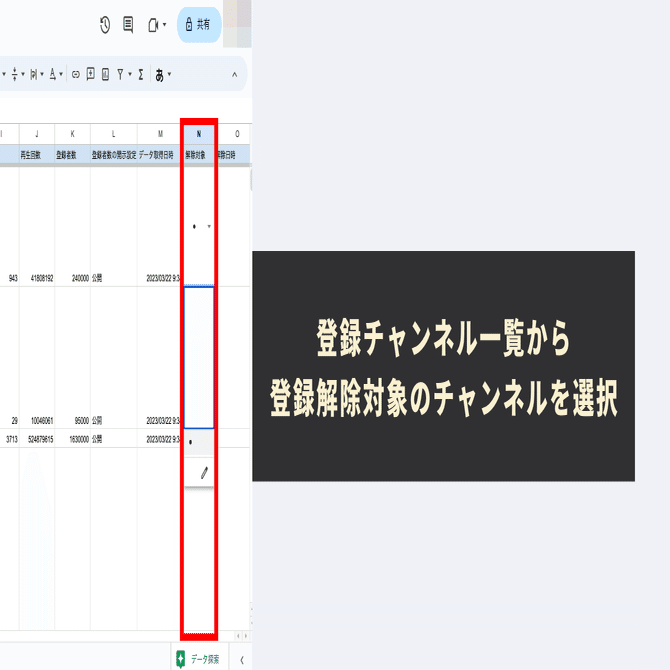Collapse side panel with bottom chevron
The width and height of the screenshot is (670, 670).
tap(242, 660)
